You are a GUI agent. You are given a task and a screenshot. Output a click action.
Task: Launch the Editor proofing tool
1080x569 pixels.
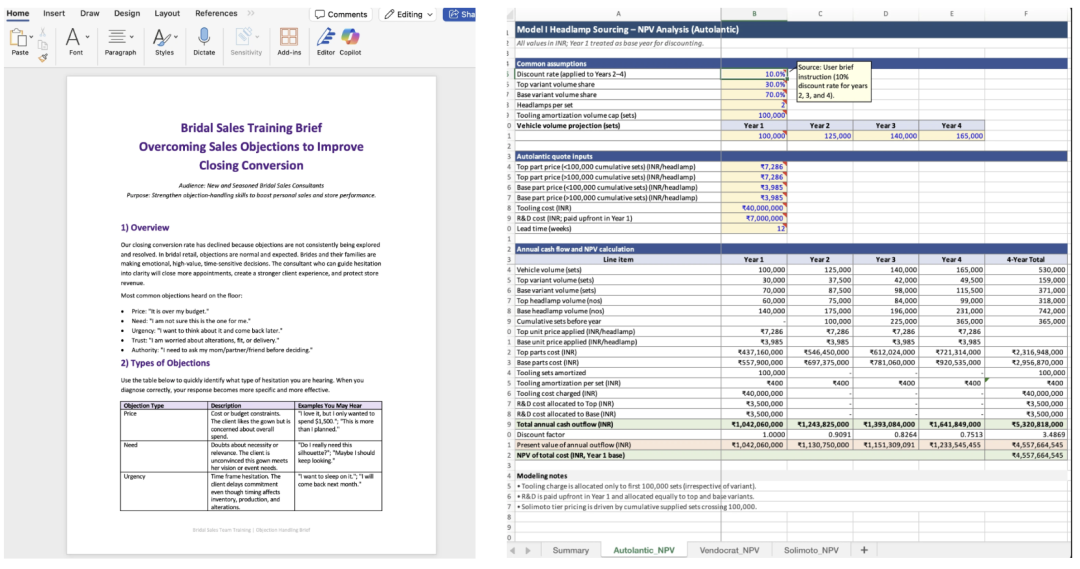[x=326, y=38]
